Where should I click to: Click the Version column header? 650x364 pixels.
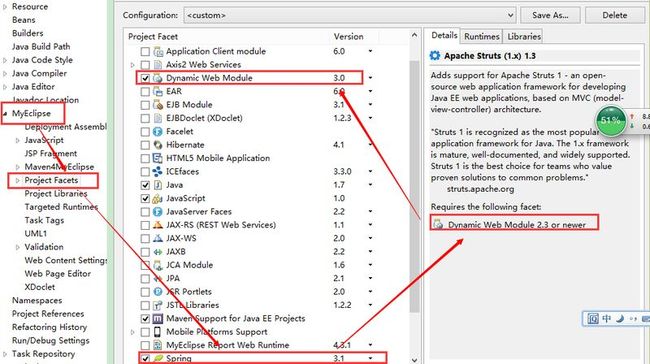[349, 36]
